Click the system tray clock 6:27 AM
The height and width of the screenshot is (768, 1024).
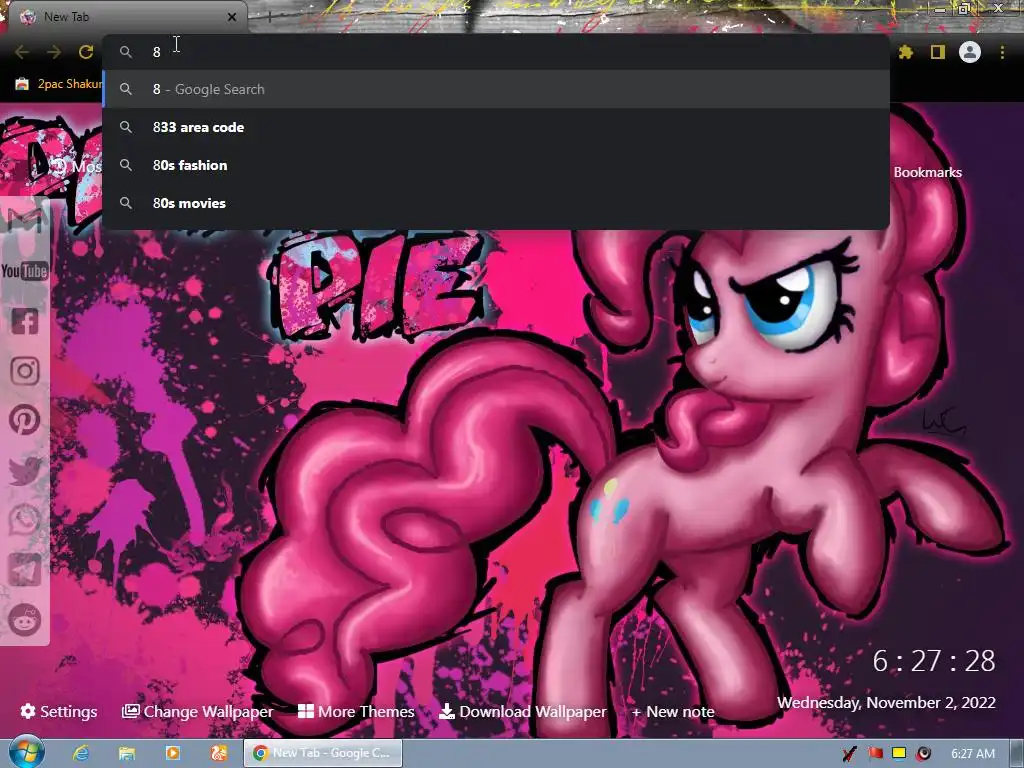(973, 754)
